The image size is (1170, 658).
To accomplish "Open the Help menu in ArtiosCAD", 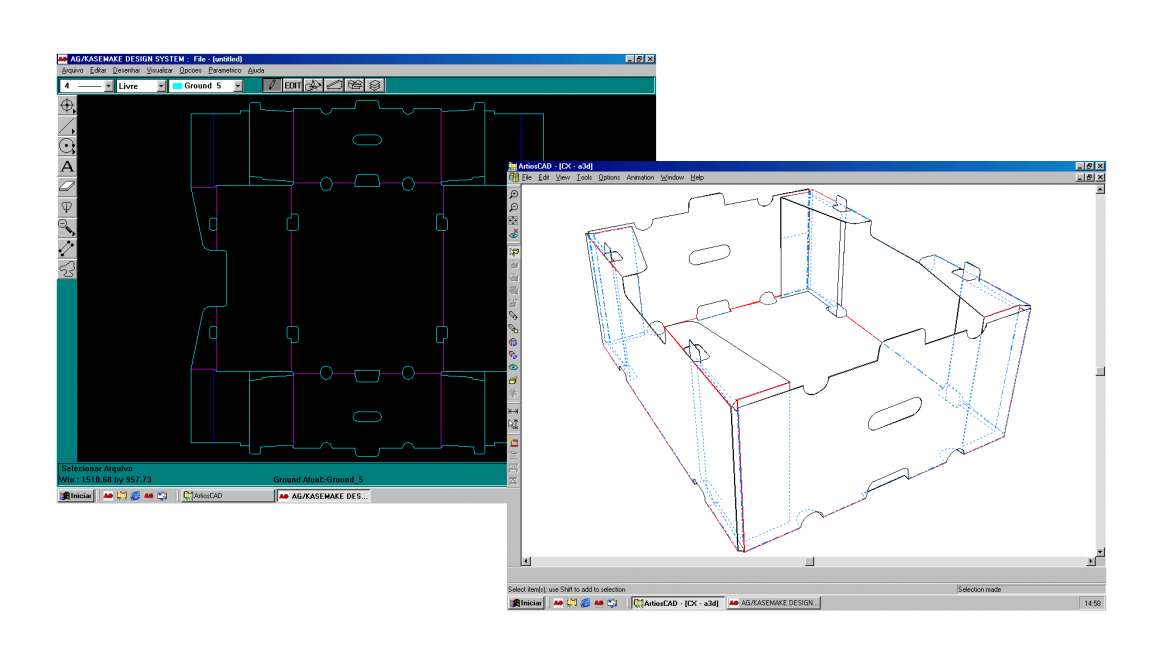I will tap(697, 178).
